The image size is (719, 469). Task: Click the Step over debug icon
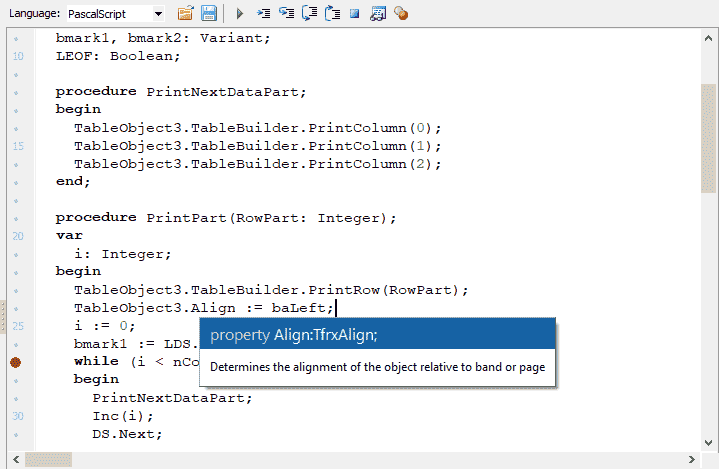pos(310,13)
